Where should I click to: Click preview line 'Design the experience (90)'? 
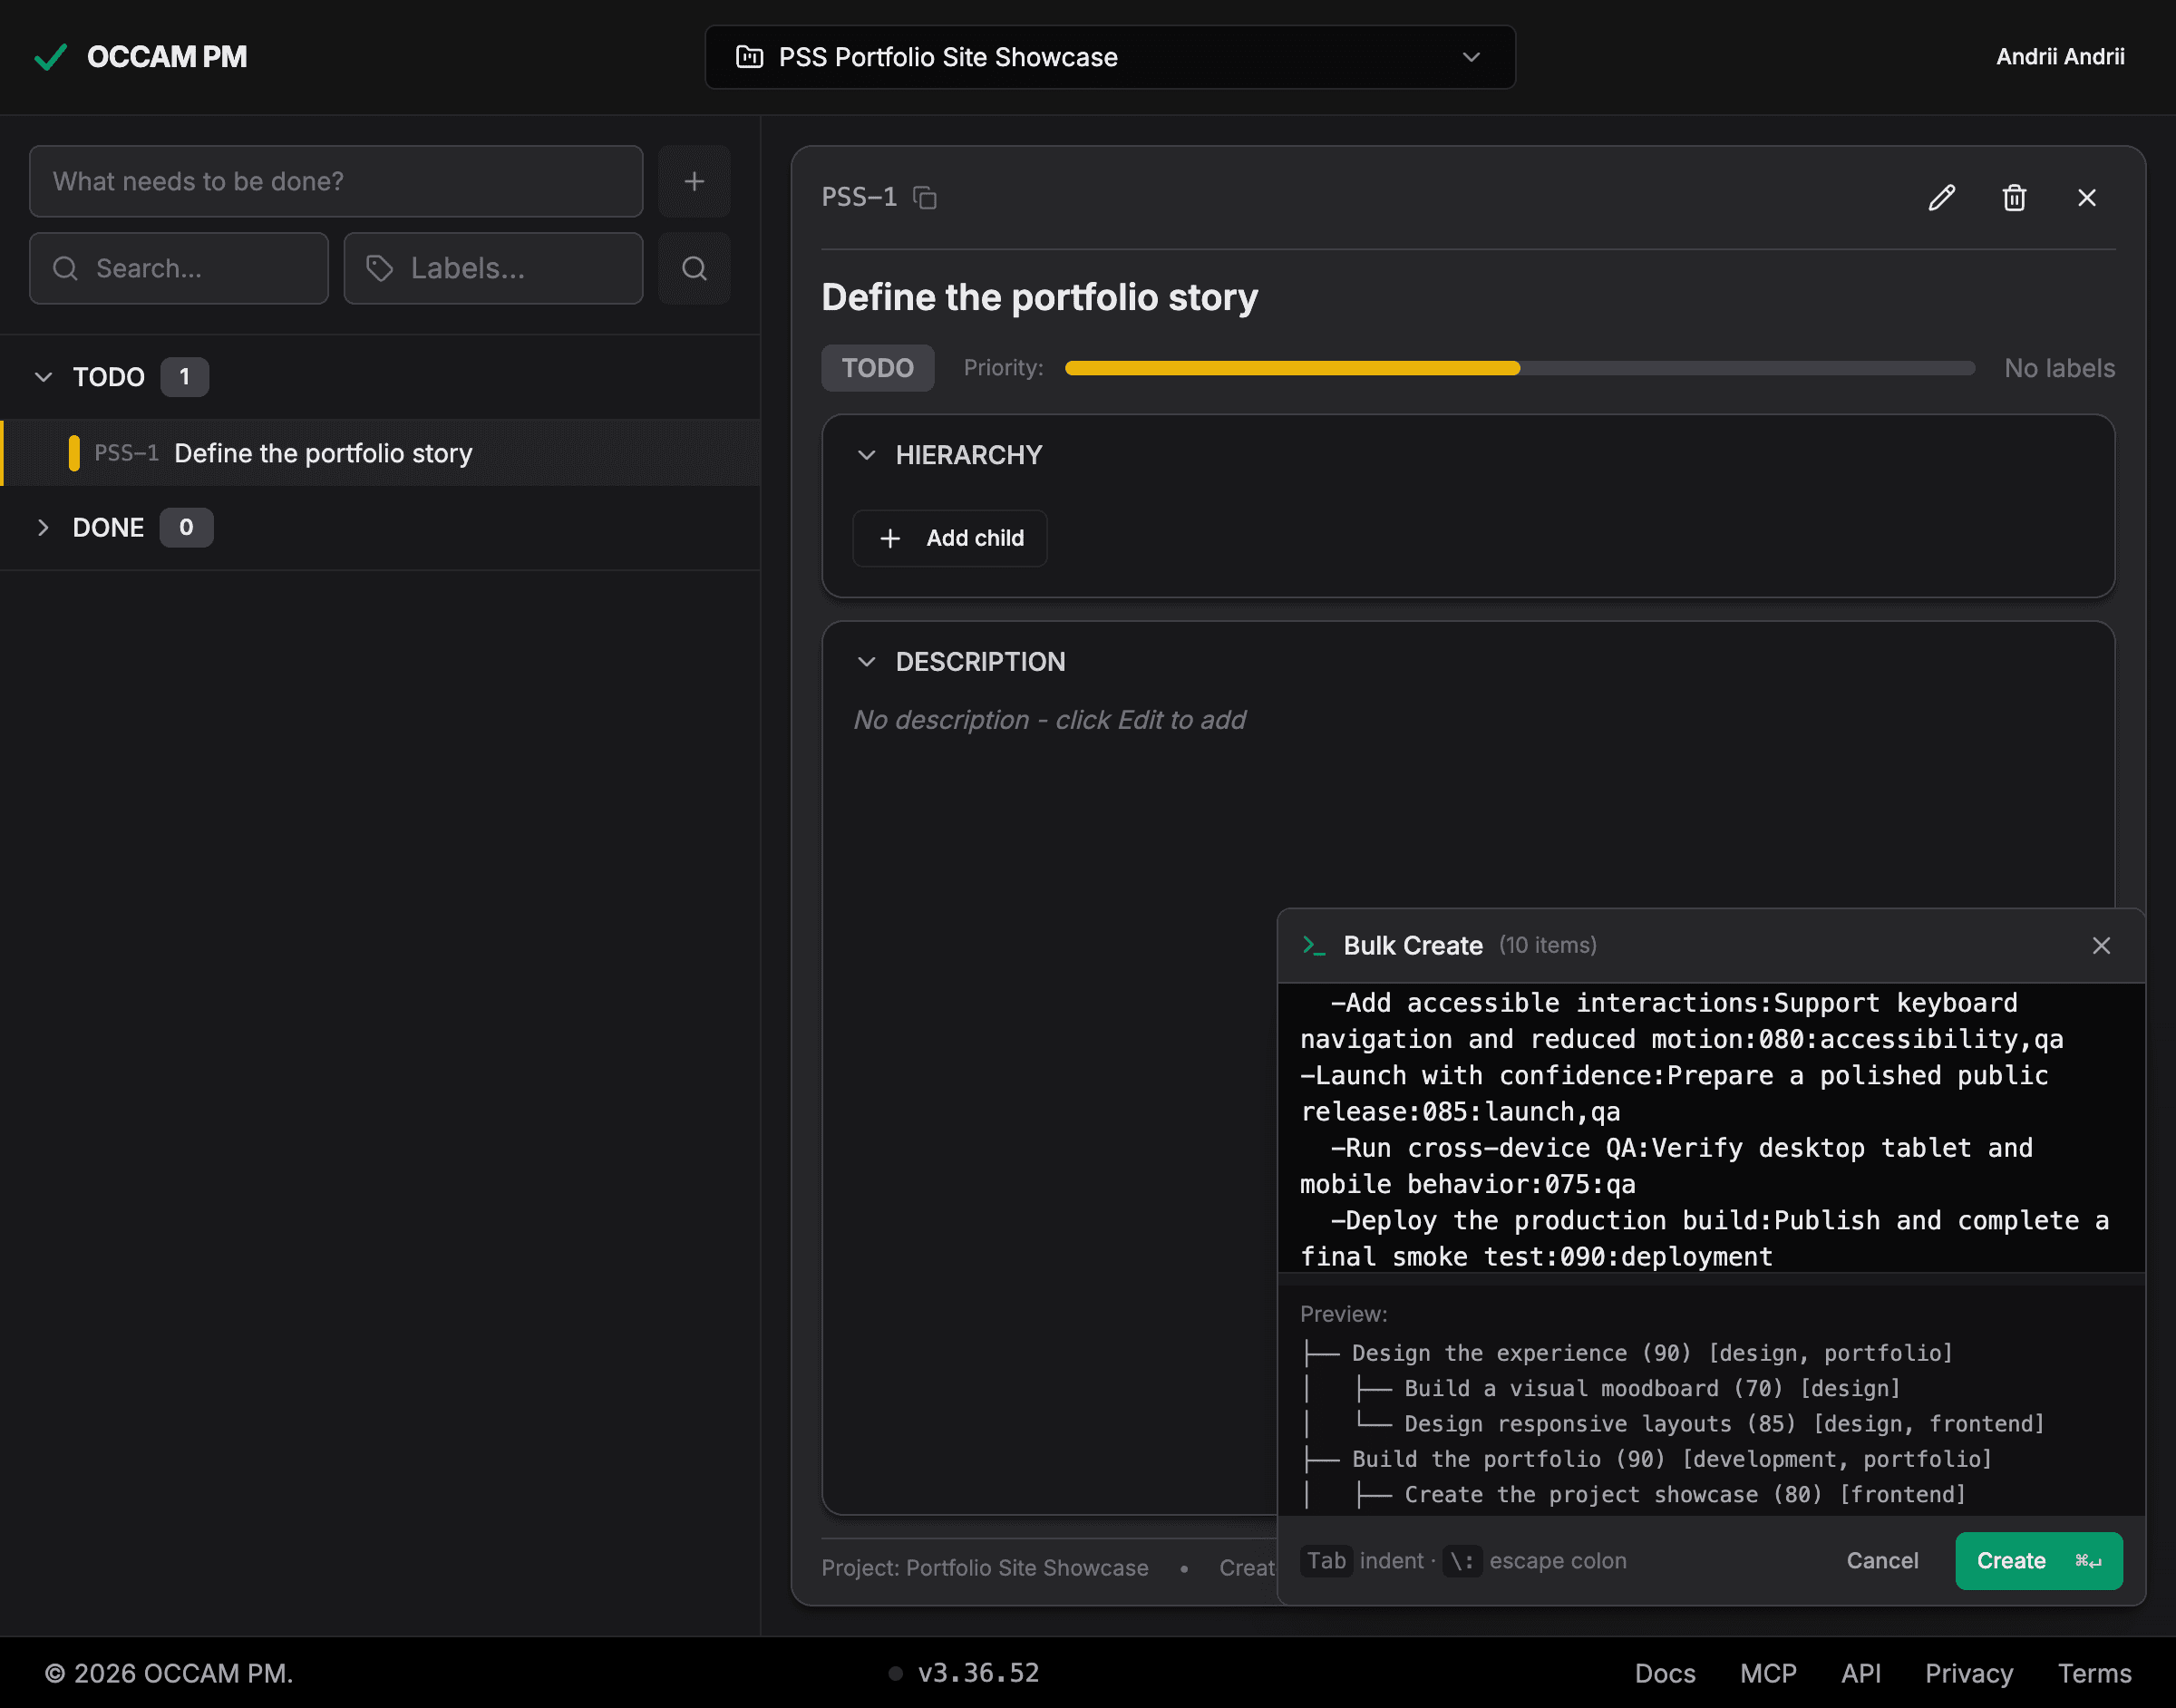pyautogui.click(x=1652, y=1353)
